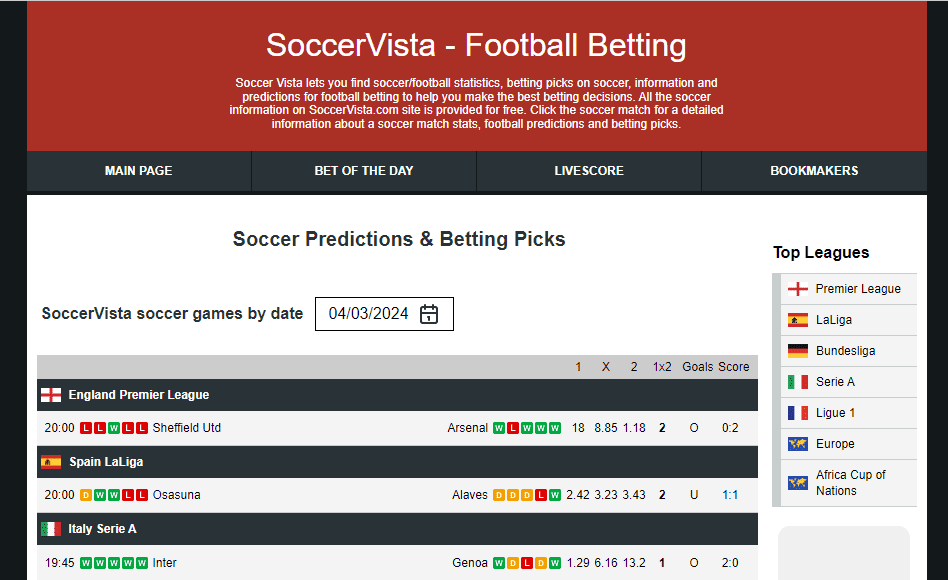The height and width of the screenshot is (580, 948).
Task: Open the MAIN PAGE menu item
Action: [x=138, y=170]
